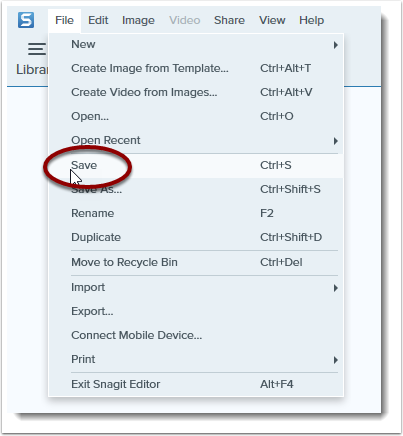Open the Library hamburger icon
This screenshot has height=436, width=403.
click(x=37, y=49)
